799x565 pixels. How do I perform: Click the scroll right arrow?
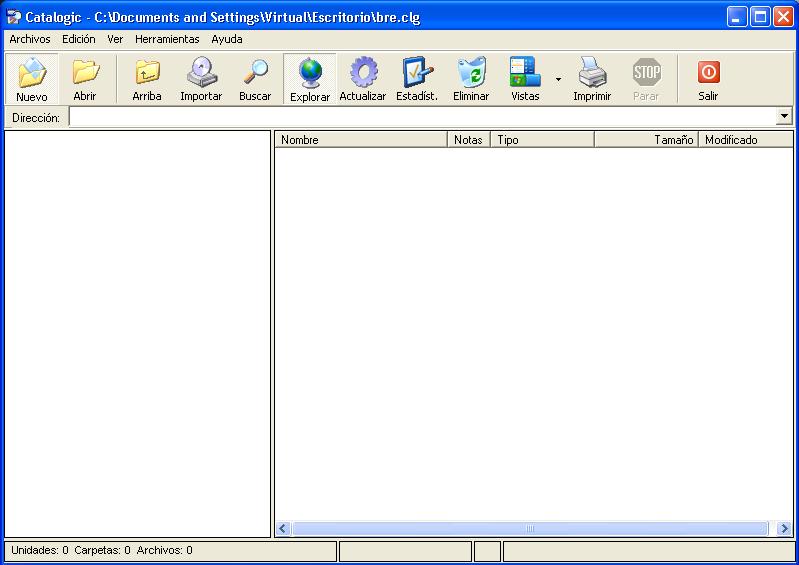click(784, 528)
